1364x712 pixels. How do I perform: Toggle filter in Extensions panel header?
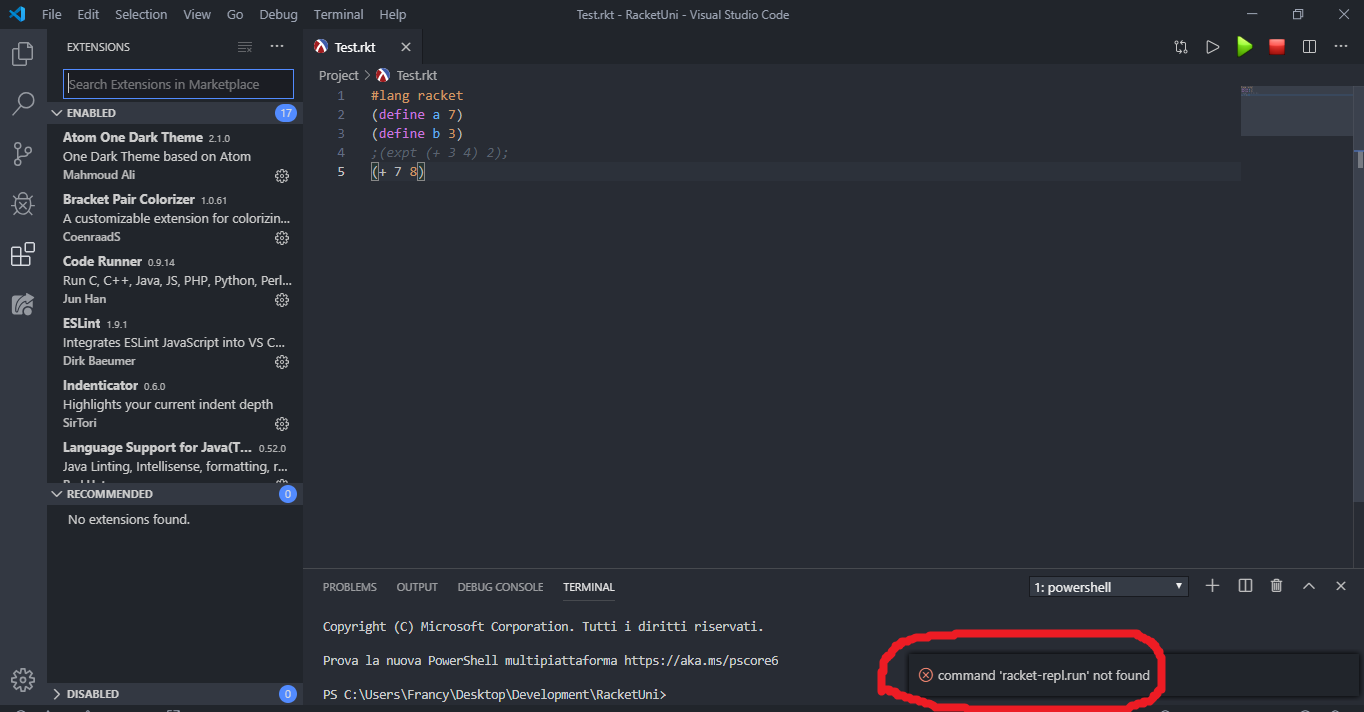coord(244,46)
